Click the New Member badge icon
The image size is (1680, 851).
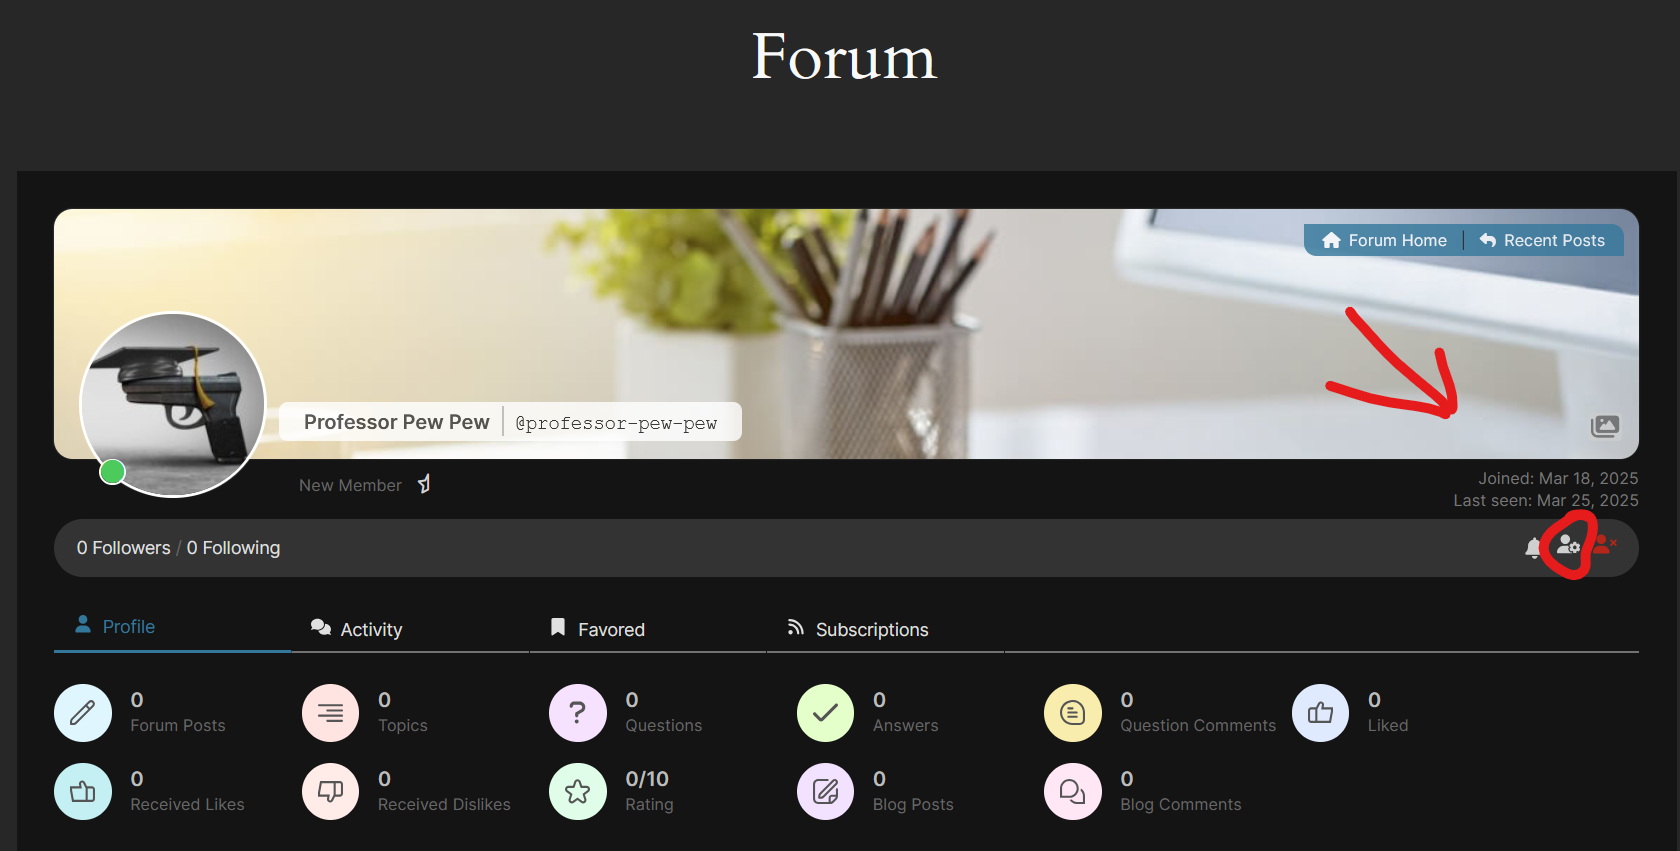pyautogui.click(x=424, y=485)
